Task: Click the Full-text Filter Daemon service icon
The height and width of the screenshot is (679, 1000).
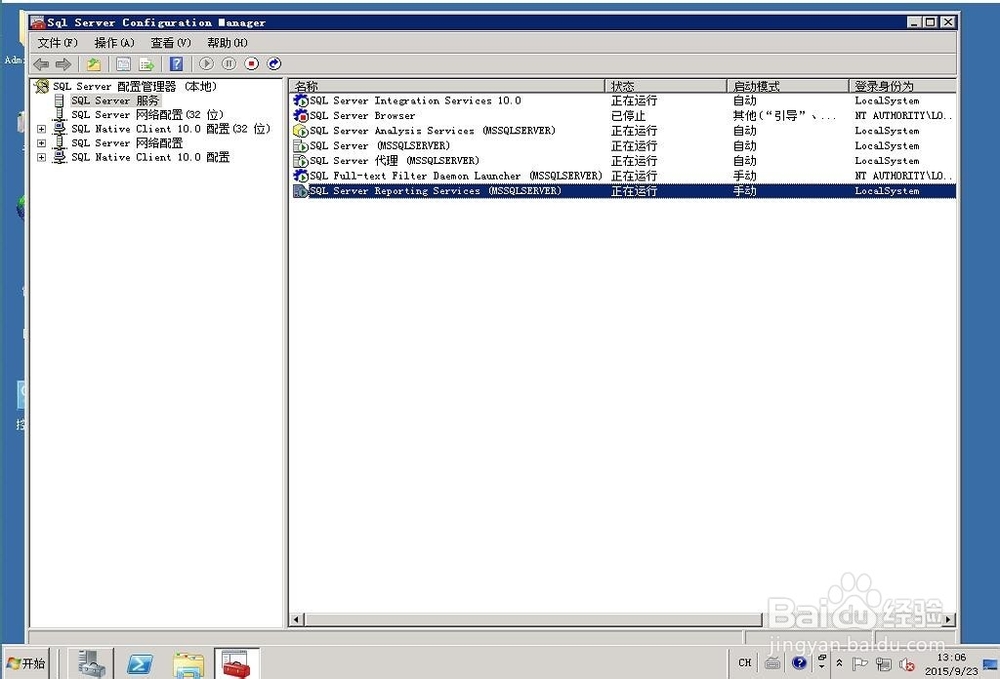Action: pyautogui.click(x=300, y=176)
